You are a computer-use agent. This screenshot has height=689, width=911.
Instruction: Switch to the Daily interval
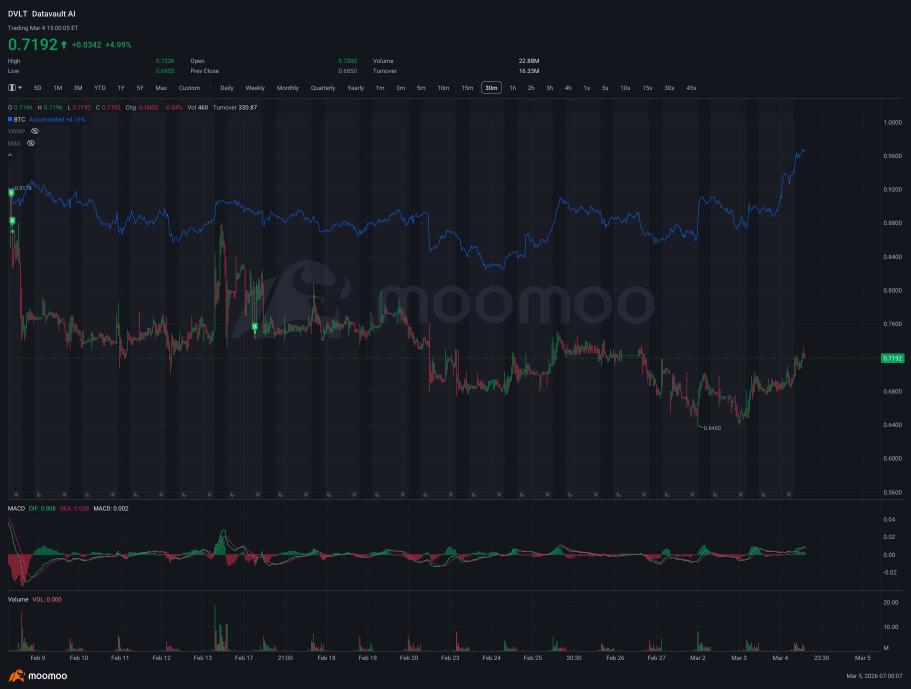click(x=227, y=88)
